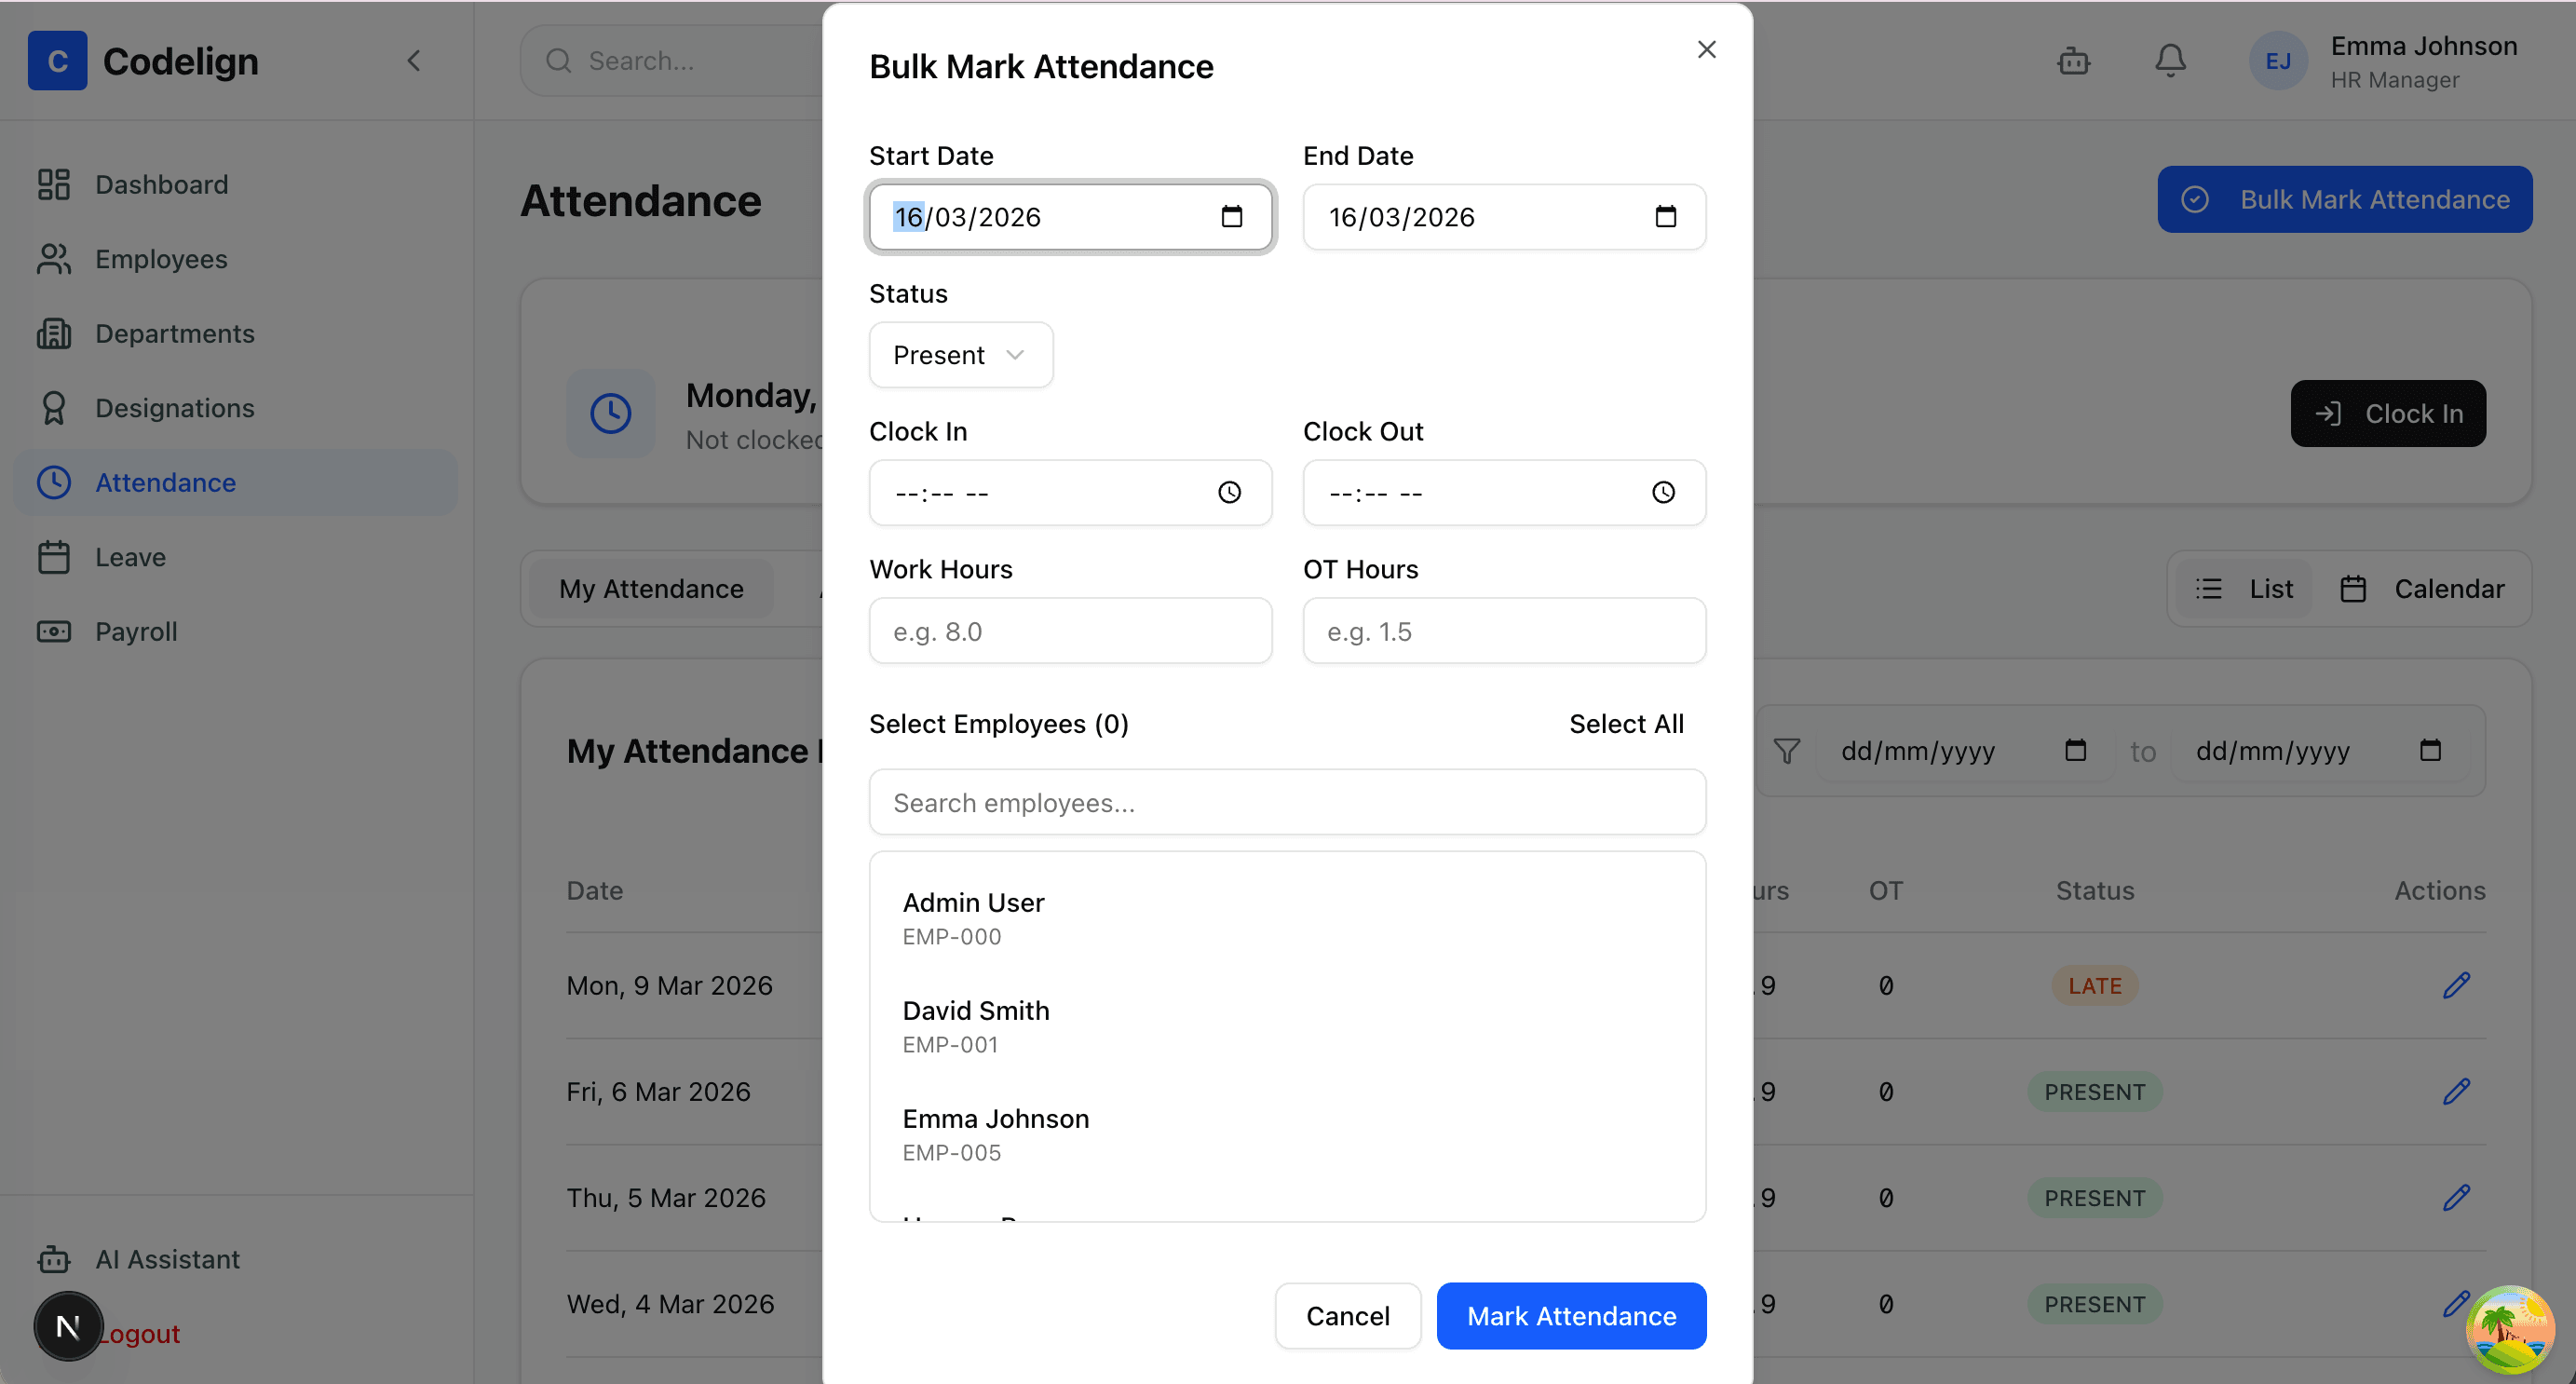Viewport: 2576px width, 1384px height.
Task: Click the notification bell icon
Action: click(x=2169, y=60)
